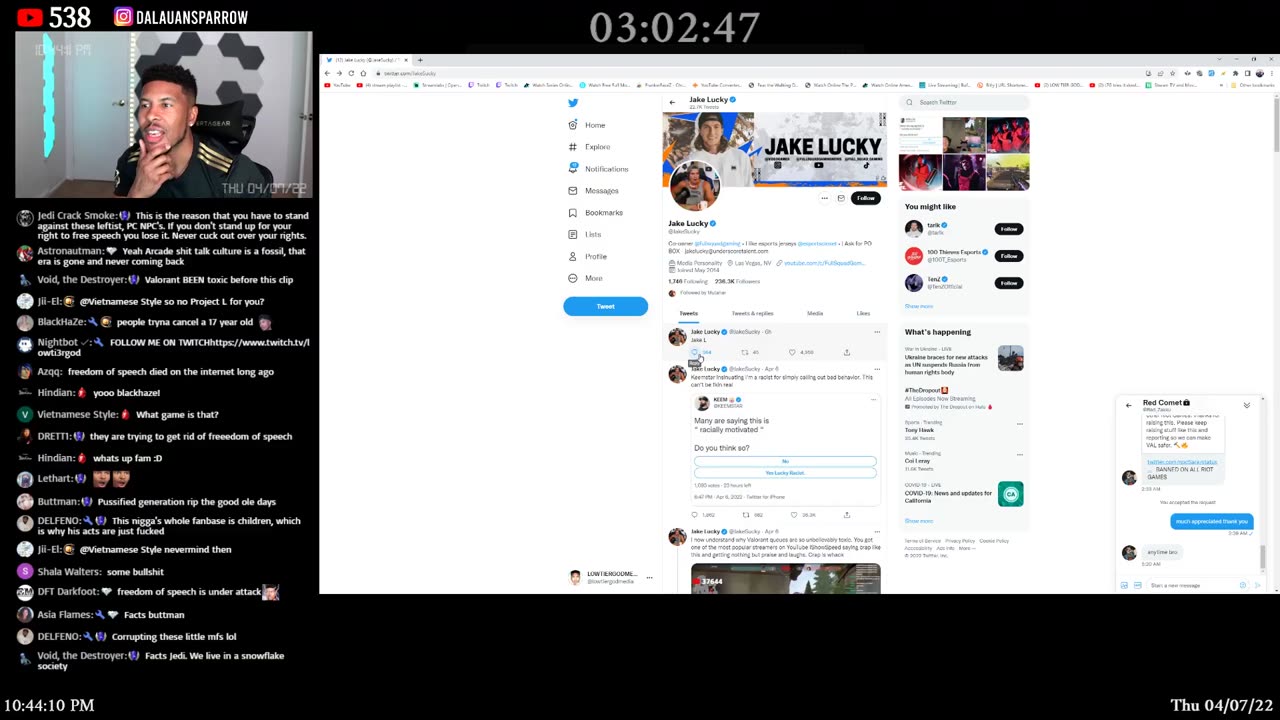This screenshot has width=1280, height=720.
Task: Select Yes Lucky Racist poll option
Action: pos(785,472)
